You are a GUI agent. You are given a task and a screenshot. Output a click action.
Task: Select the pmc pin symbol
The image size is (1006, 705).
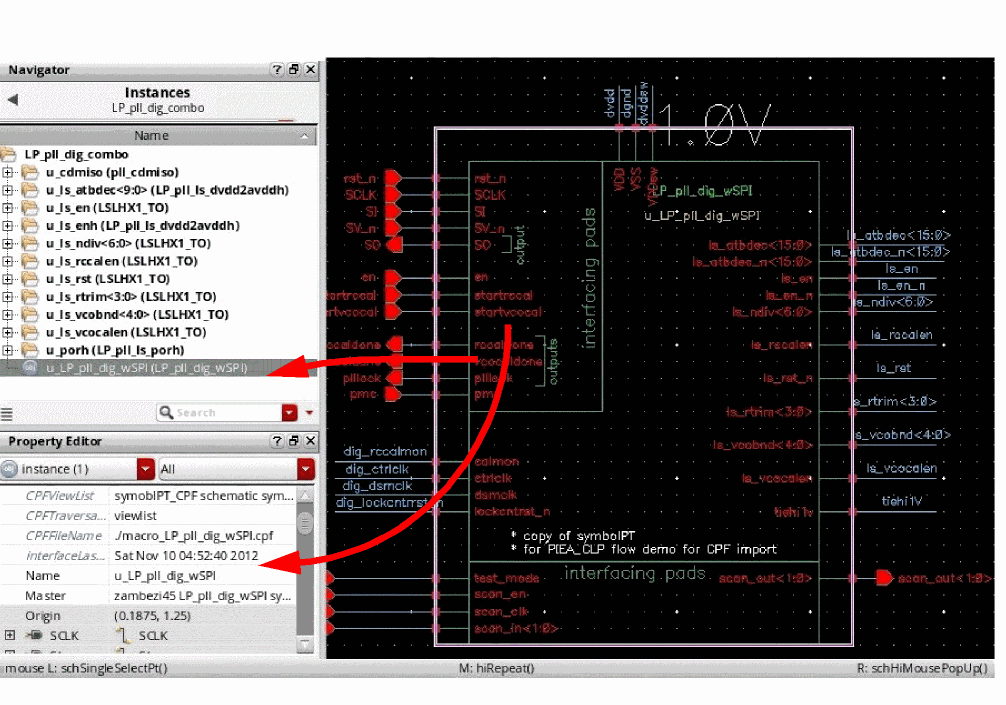point(392,395)
